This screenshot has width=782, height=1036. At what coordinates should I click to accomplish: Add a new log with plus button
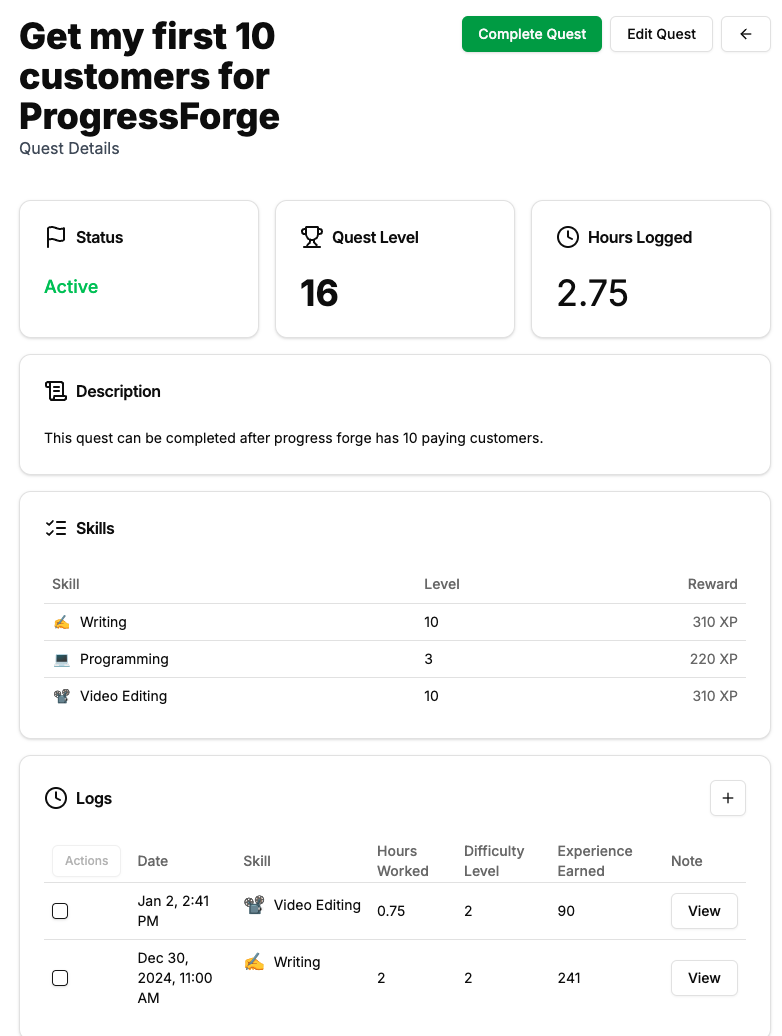tap(728, 798)
